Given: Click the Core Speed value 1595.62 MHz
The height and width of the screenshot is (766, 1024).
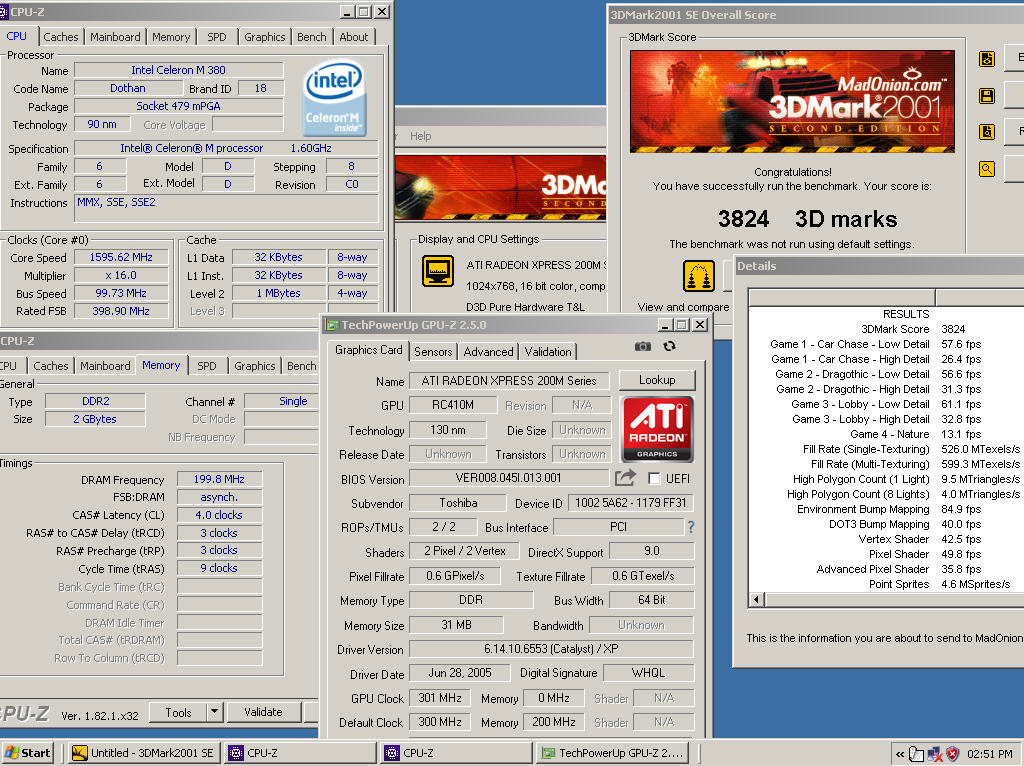Looking at the screenshot, I should coord(121,257).
